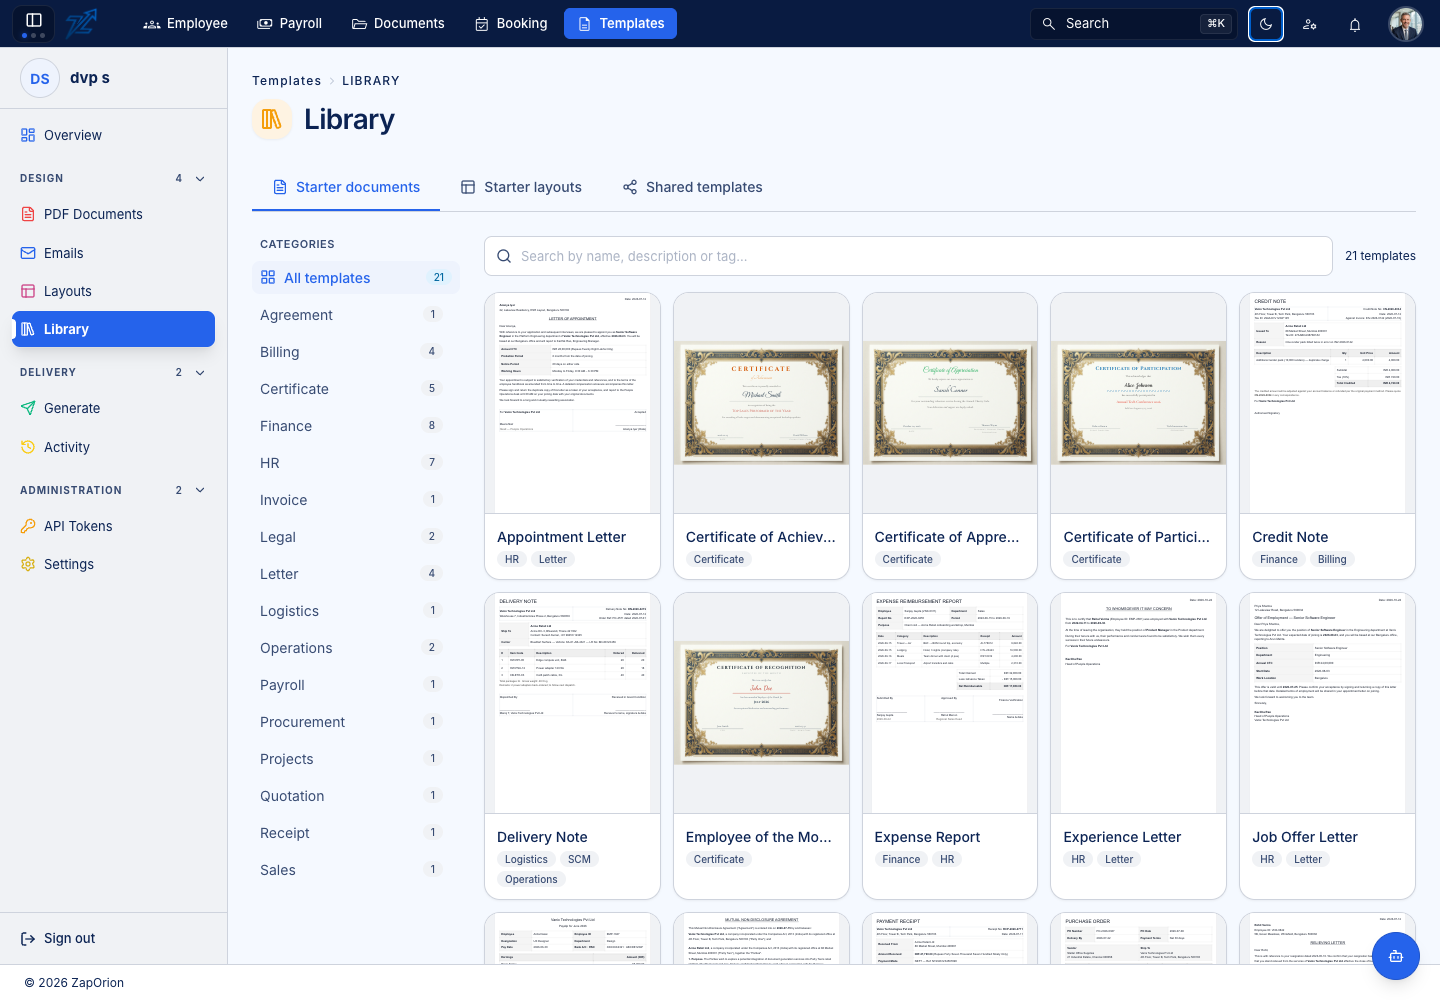
Task: Collapse the Design section chevron
Action: (x=200, y=178)
